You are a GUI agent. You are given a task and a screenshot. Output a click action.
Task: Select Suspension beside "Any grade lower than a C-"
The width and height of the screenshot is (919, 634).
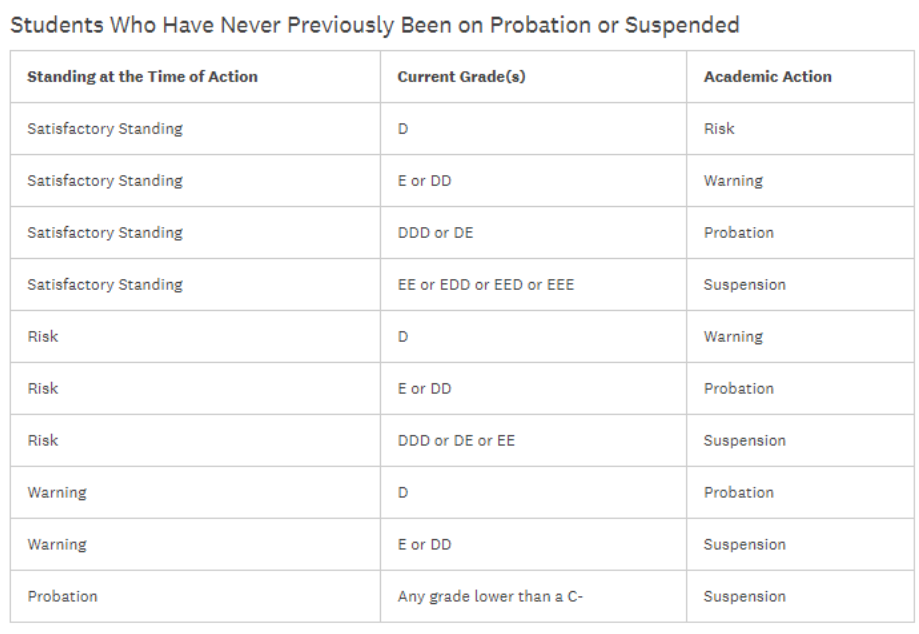744,597
